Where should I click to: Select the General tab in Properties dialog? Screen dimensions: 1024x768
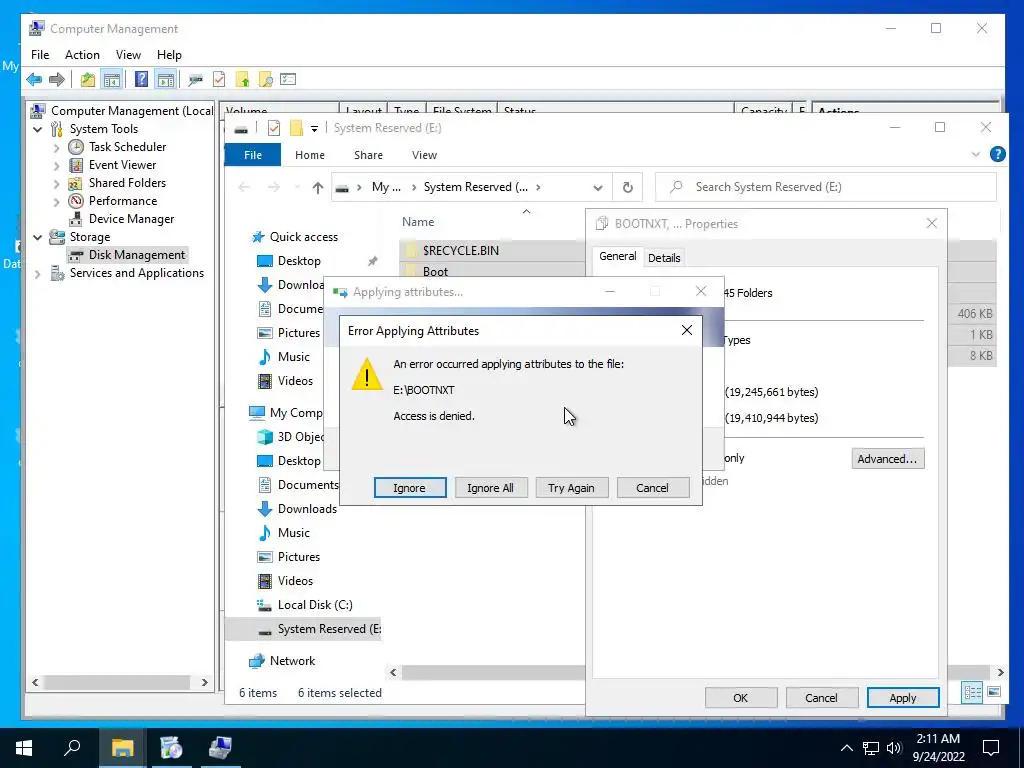point(618,256)
